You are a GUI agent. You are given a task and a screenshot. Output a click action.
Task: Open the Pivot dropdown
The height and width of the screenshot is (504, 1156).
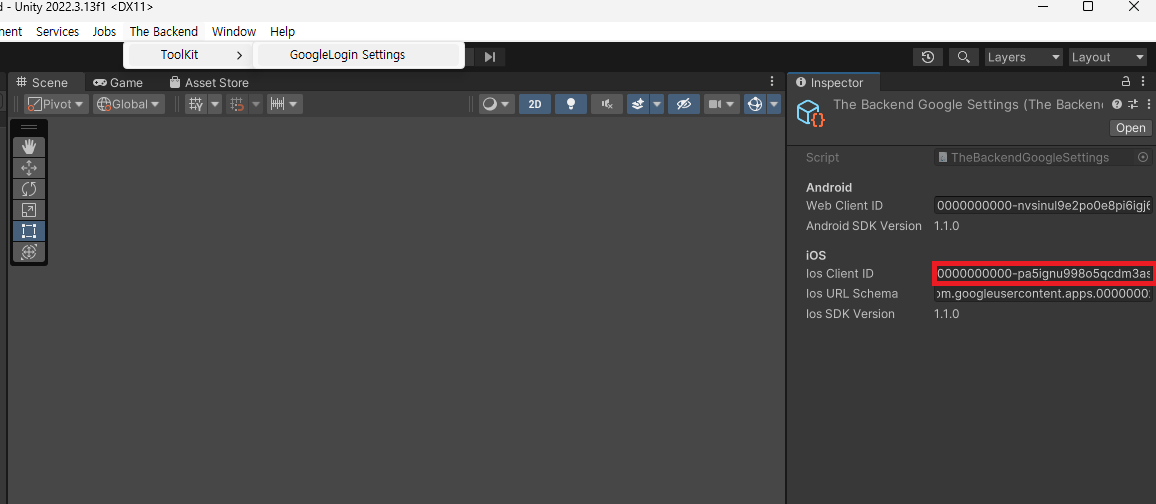[x=56, y=105]
